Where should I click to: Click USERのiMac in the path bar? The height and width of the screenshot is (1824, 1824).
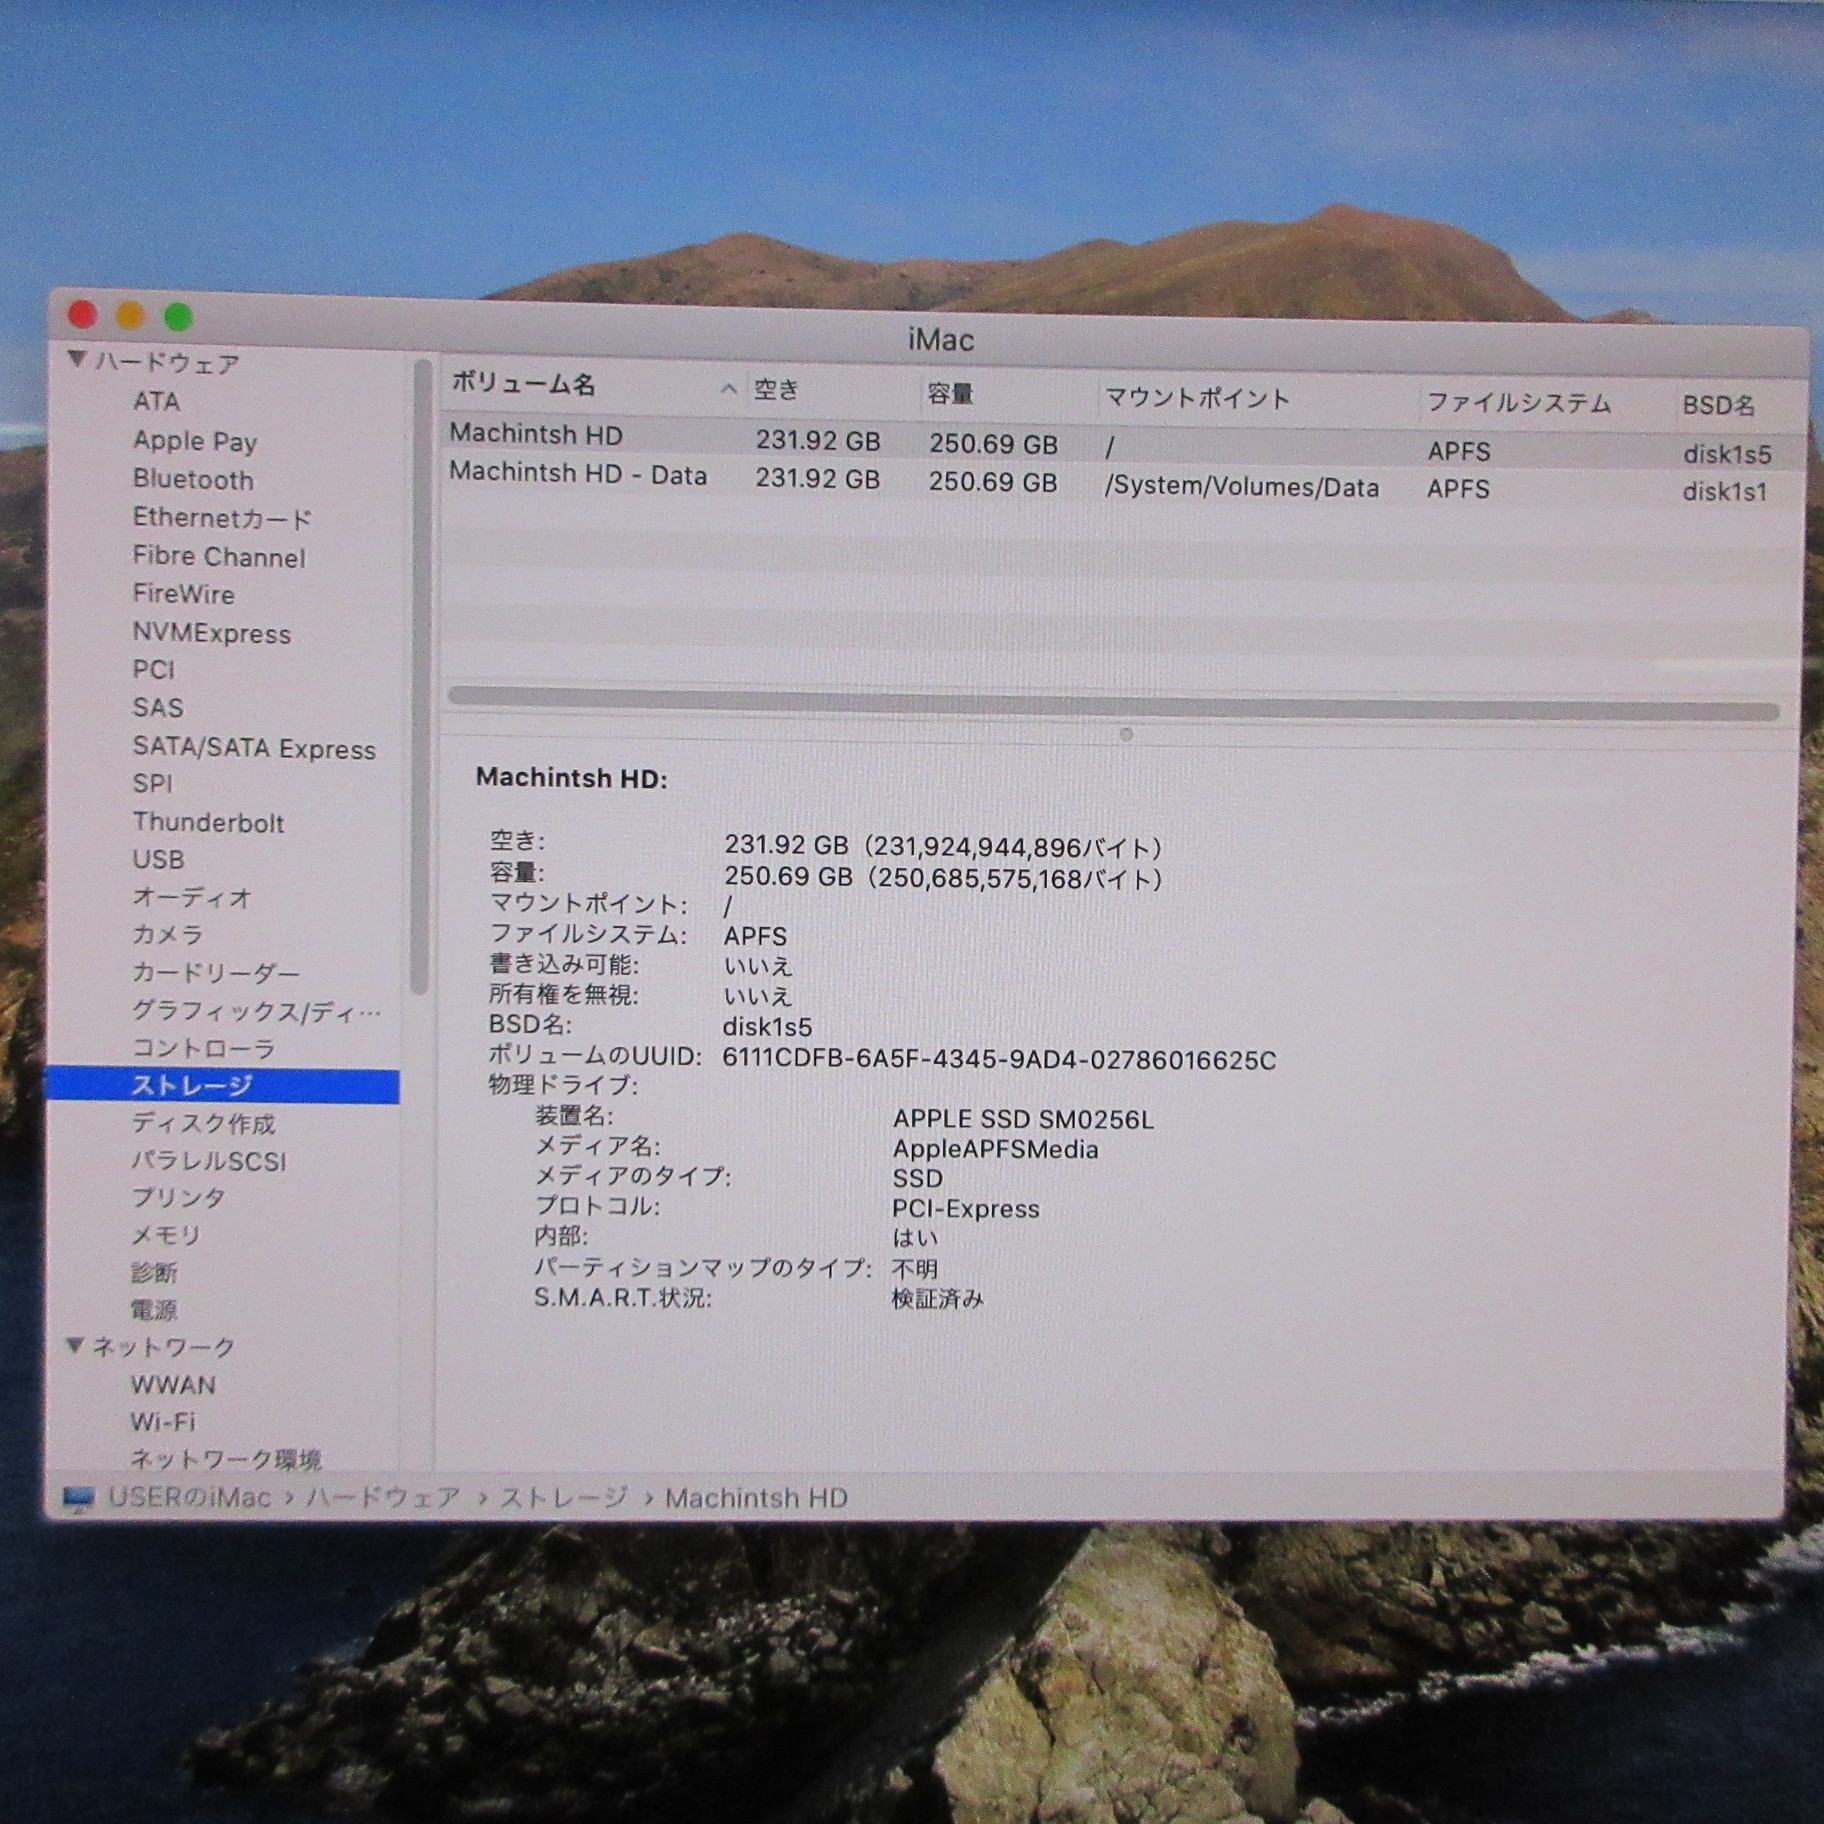[x=189, y=1498]
